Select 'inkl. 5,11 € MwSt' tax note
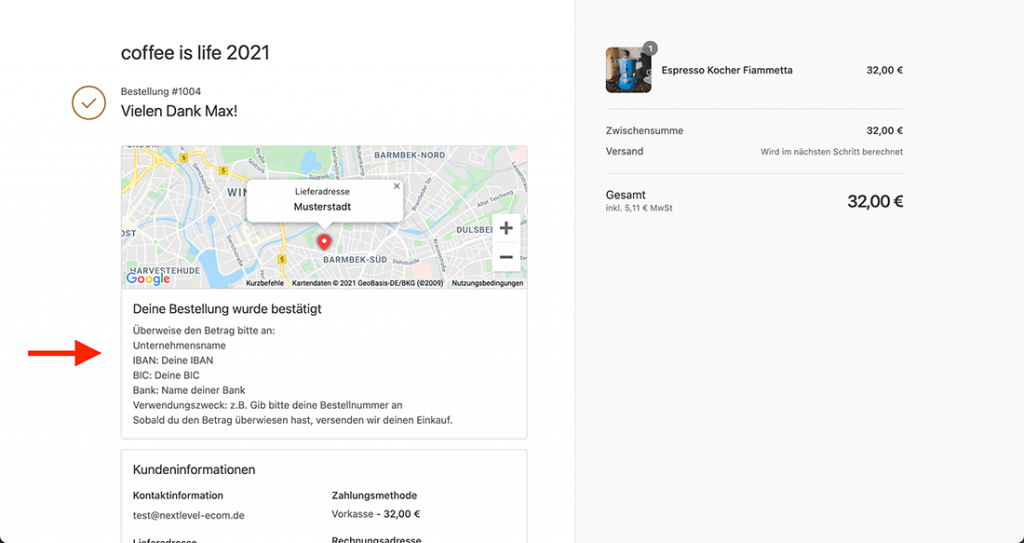The image size is (1024, 543). point(639,208)
